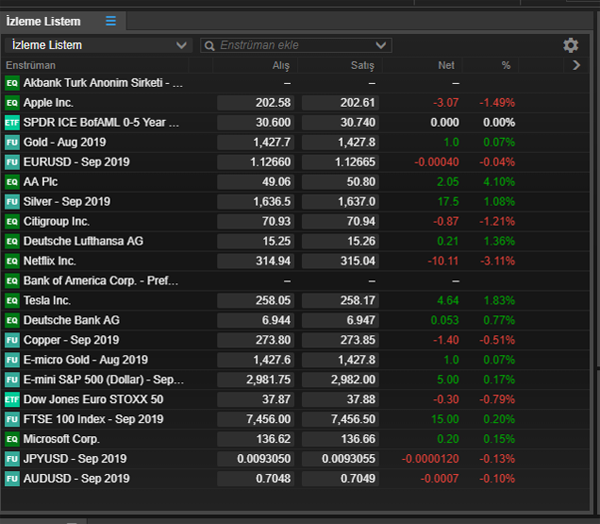The height and width of the screenshot is (524, 600).
Task: Click the EQ icon next to Netflix Inc.
Action: tap(12, 261)
